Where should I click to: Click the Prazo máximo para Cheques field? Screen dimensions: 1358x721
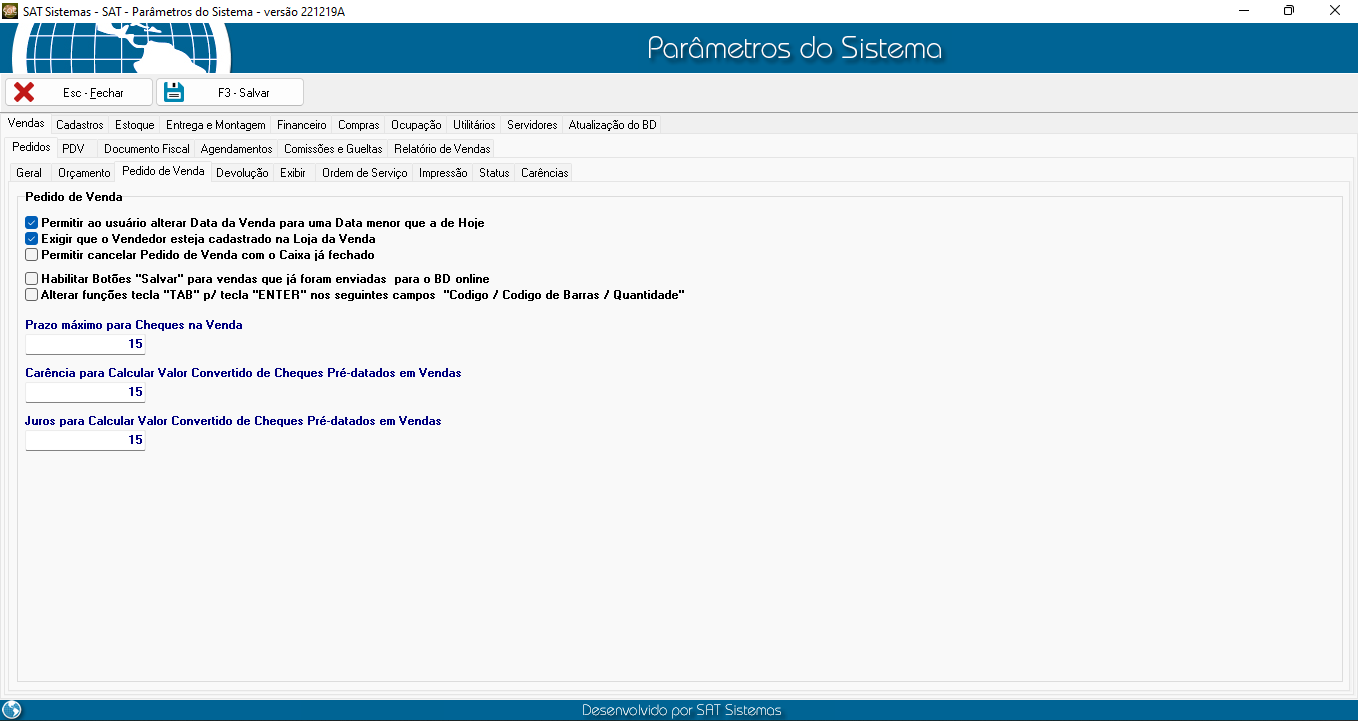tap(85, 344)
